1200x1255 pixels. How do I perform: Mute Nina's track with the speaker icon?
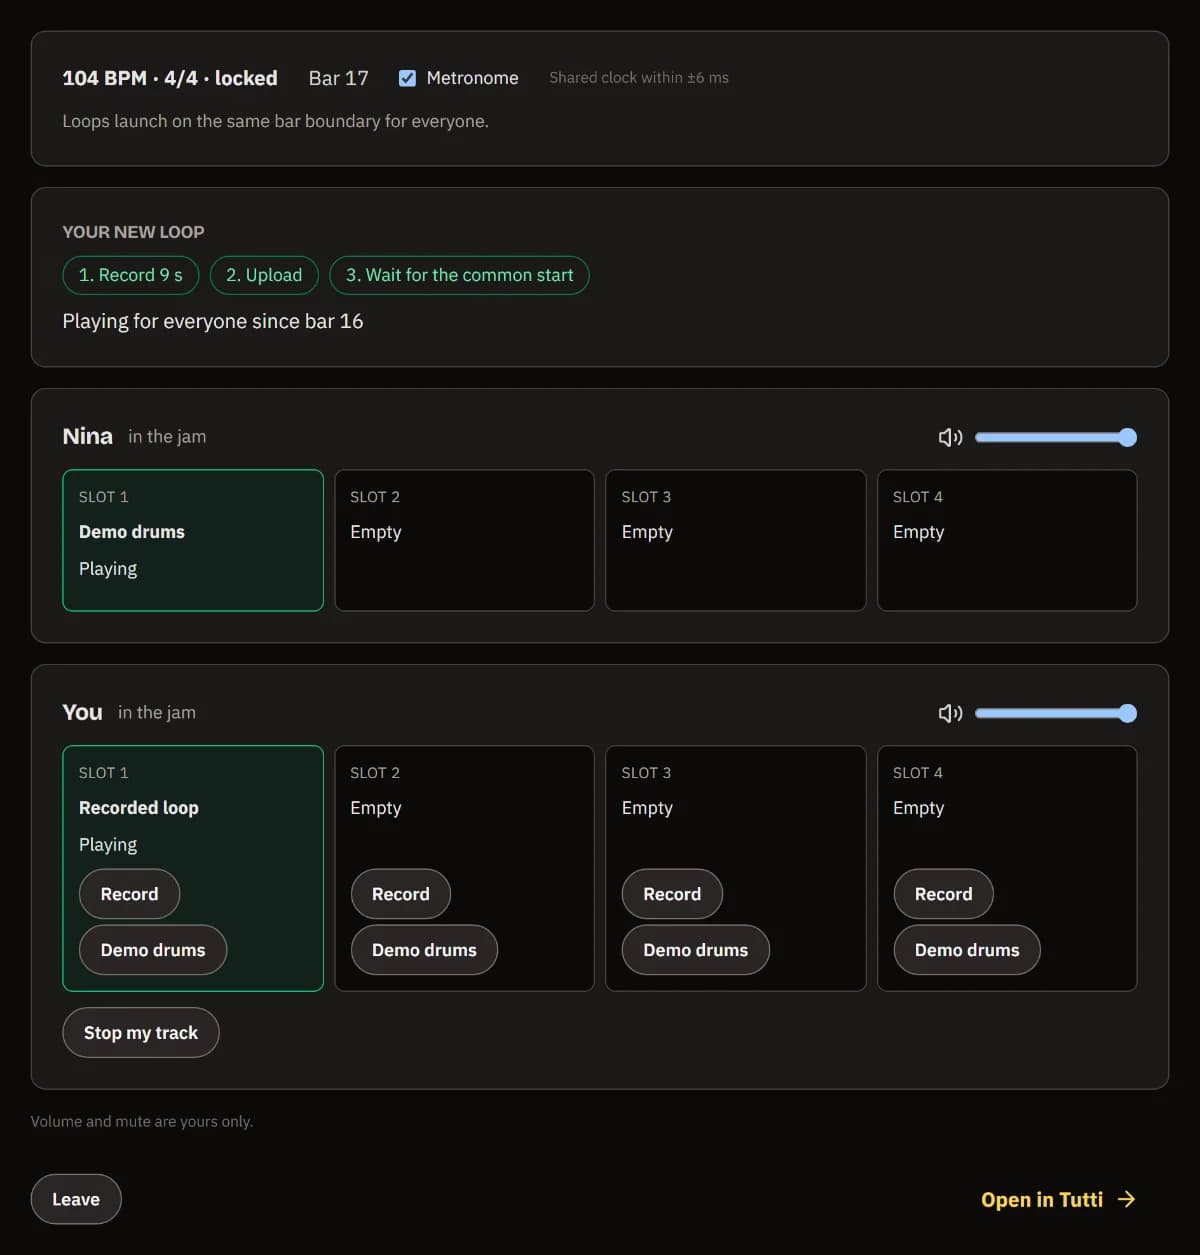[x=950, y=437]
